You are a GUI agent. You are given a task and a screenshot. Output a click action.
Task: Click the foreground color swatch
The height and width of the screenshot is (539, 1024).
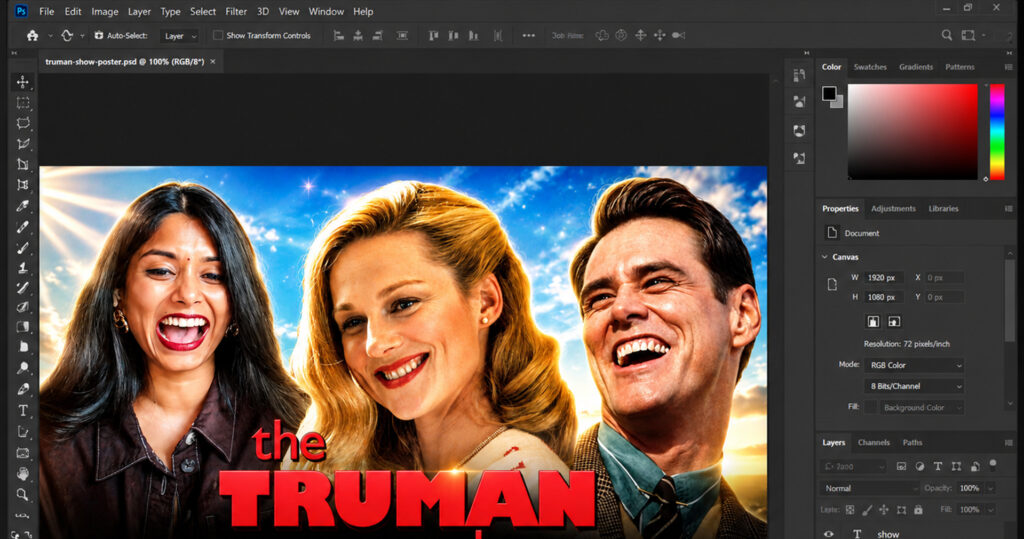[x=829, y=93]
